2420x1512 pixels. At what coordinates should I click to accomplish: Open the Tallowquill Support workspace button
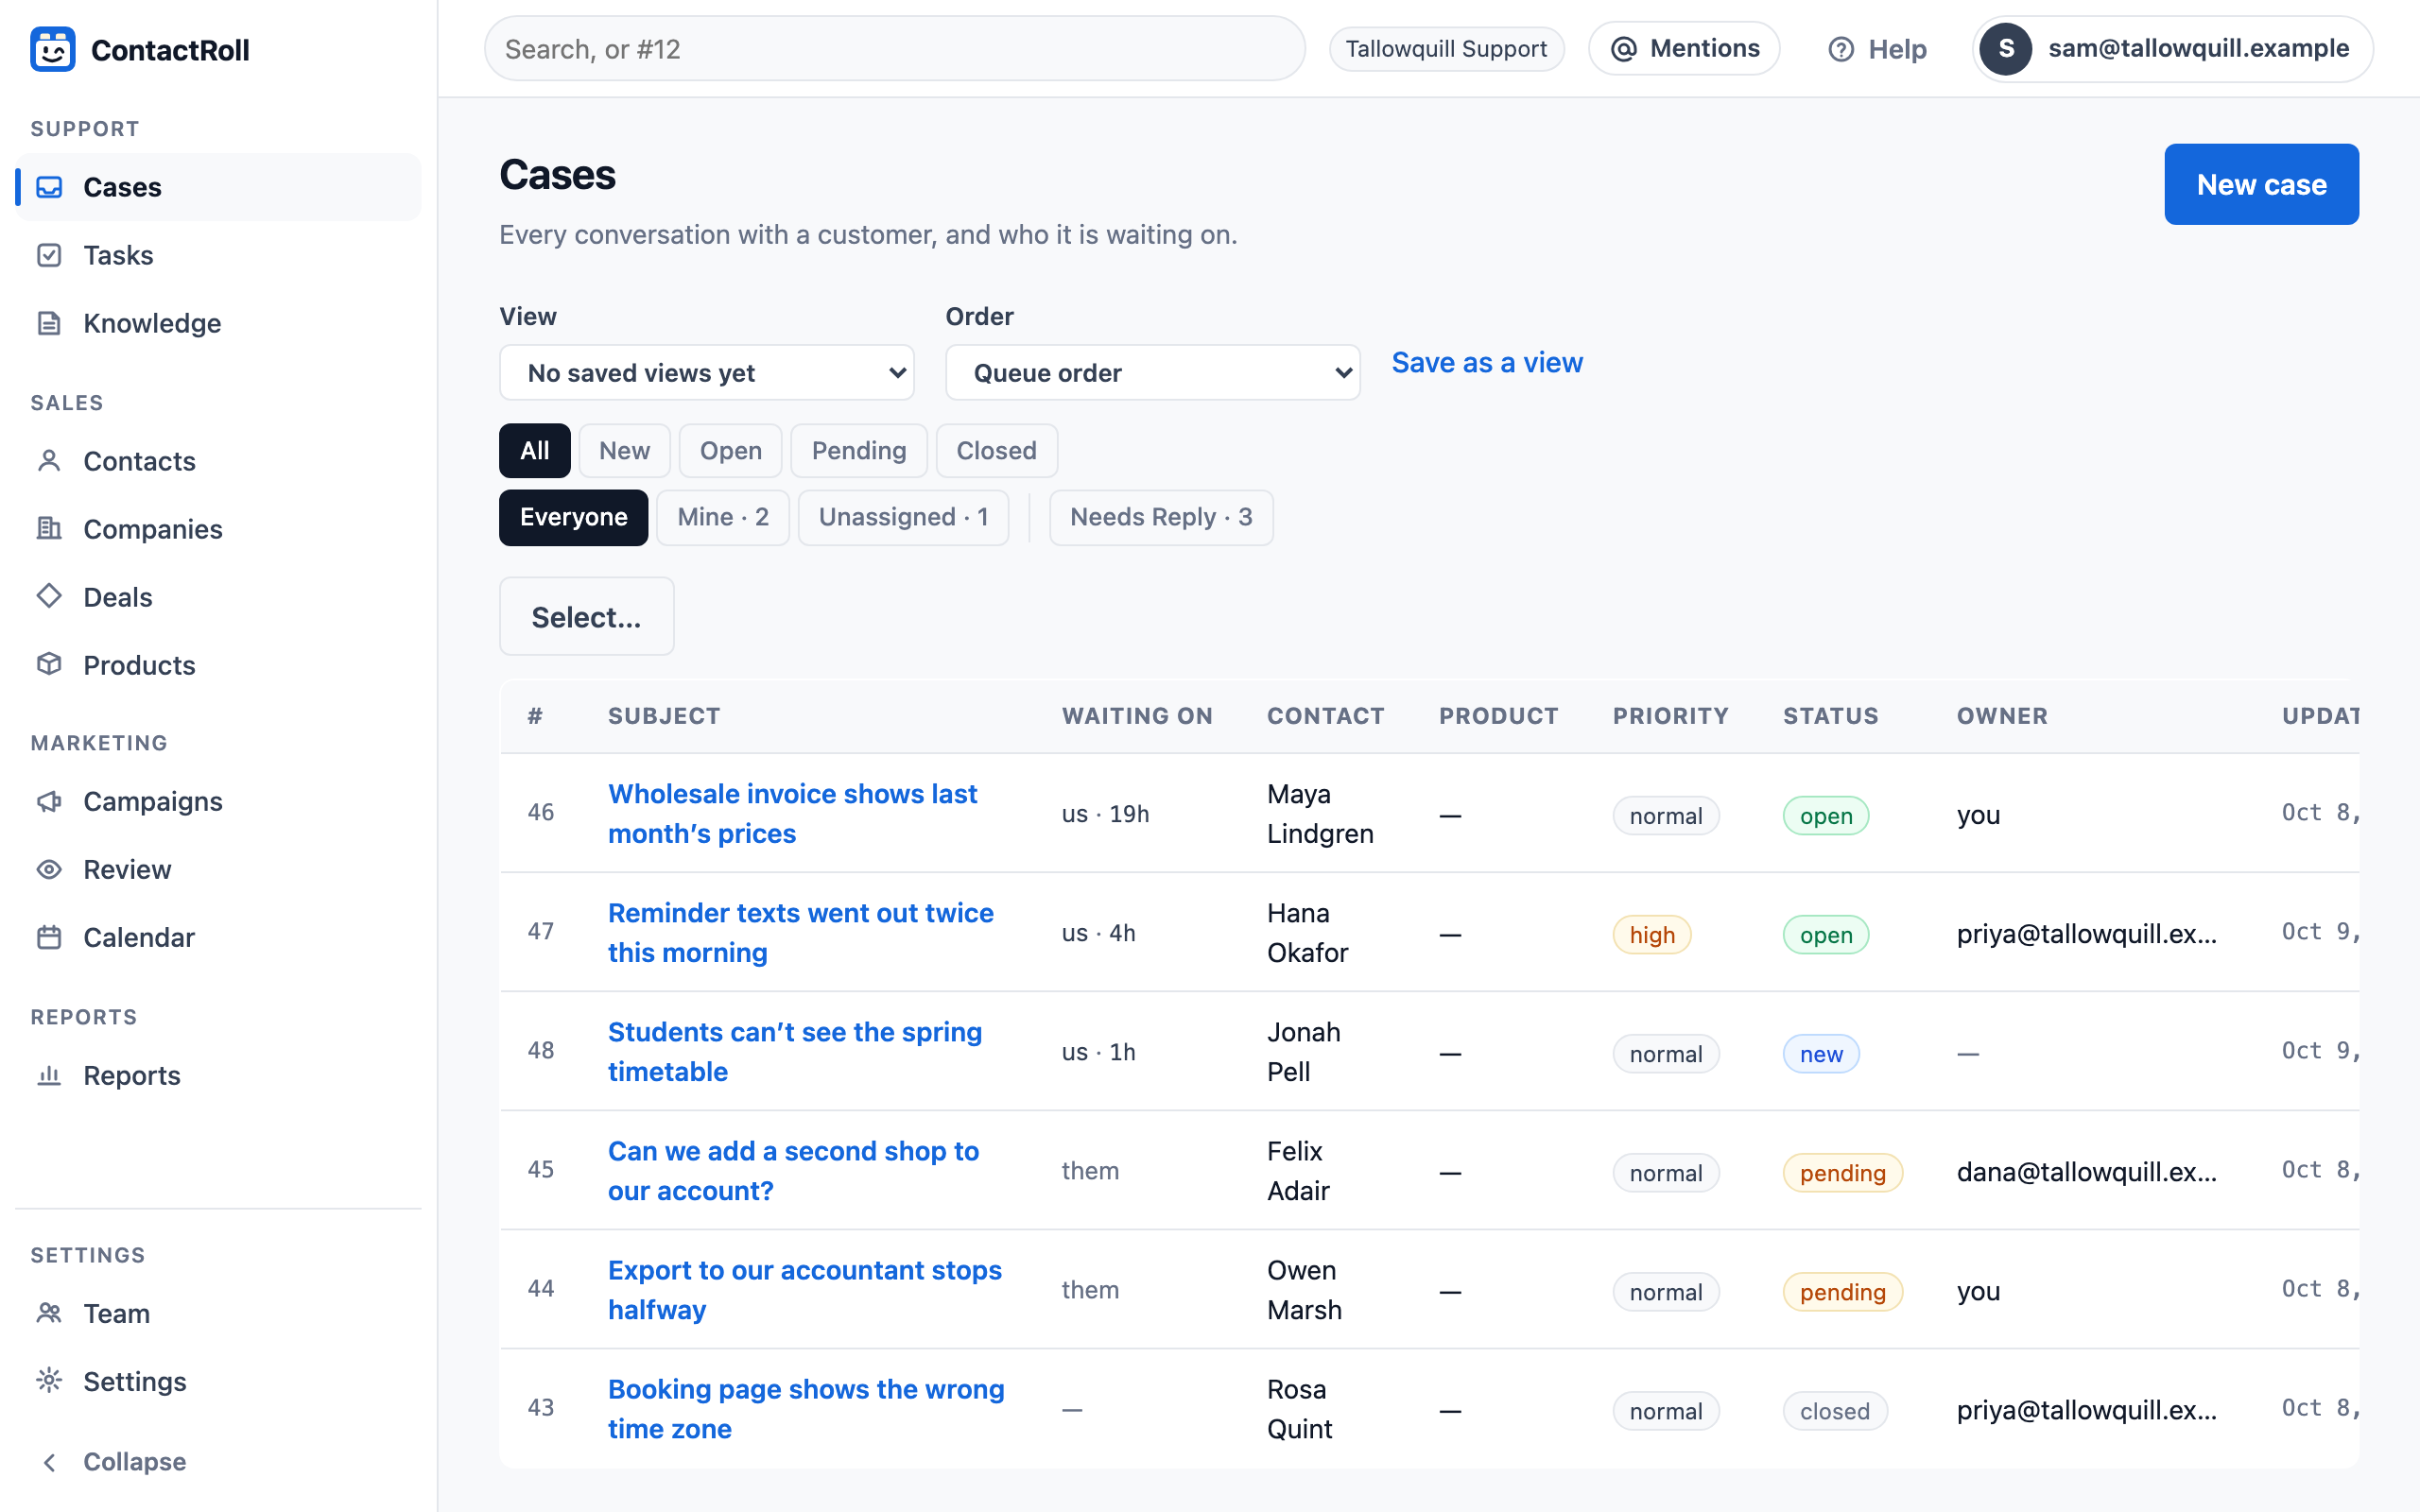[1447, 49]
